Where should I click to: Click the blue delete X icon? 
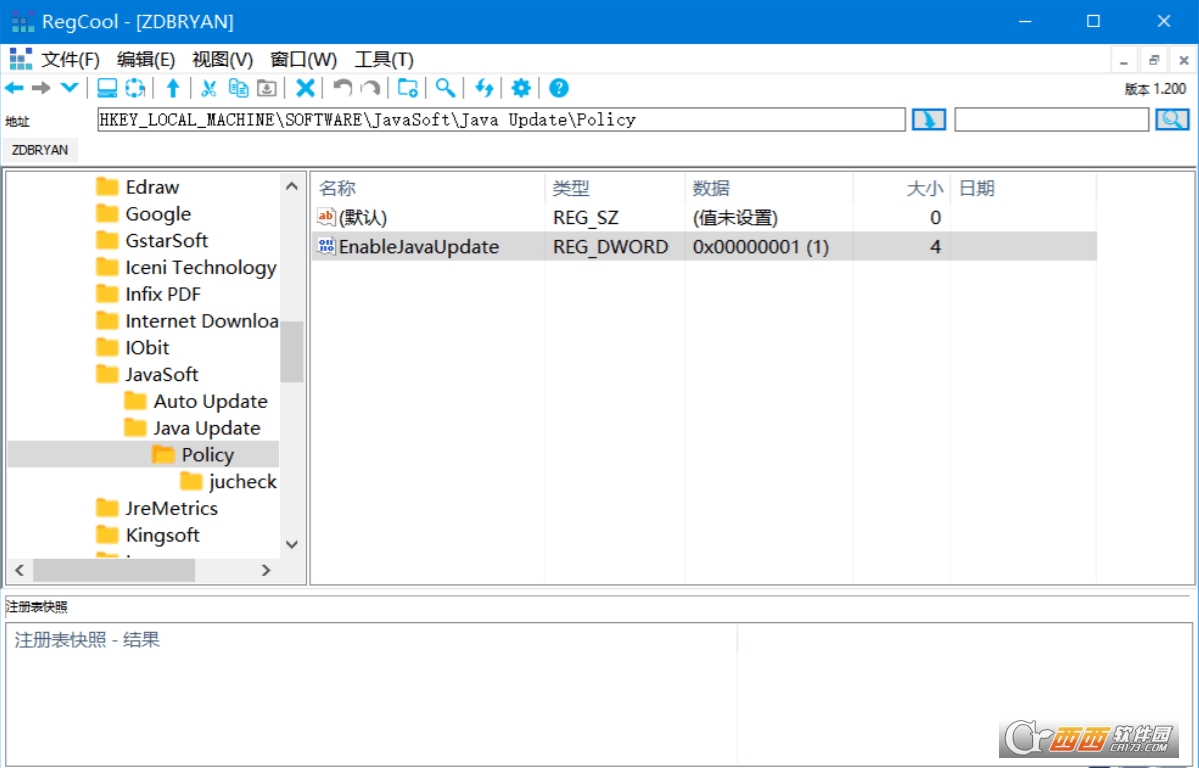pyautogui.click(x=305, y=88)
